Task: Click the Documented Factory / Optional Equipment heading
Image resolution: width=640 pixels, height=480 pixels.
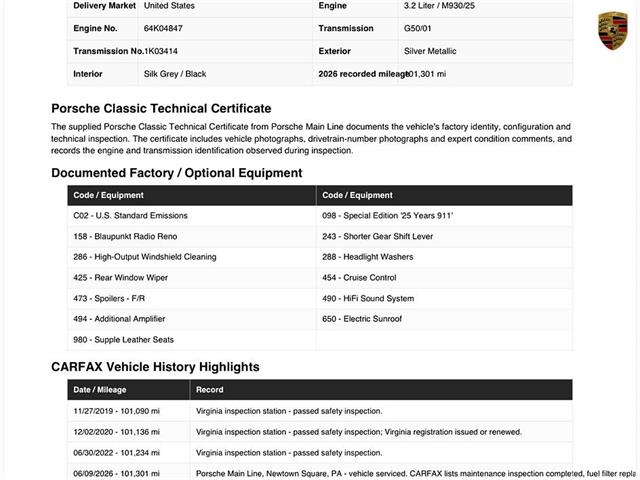Action: pyautogui.click(x=177, y=173)
